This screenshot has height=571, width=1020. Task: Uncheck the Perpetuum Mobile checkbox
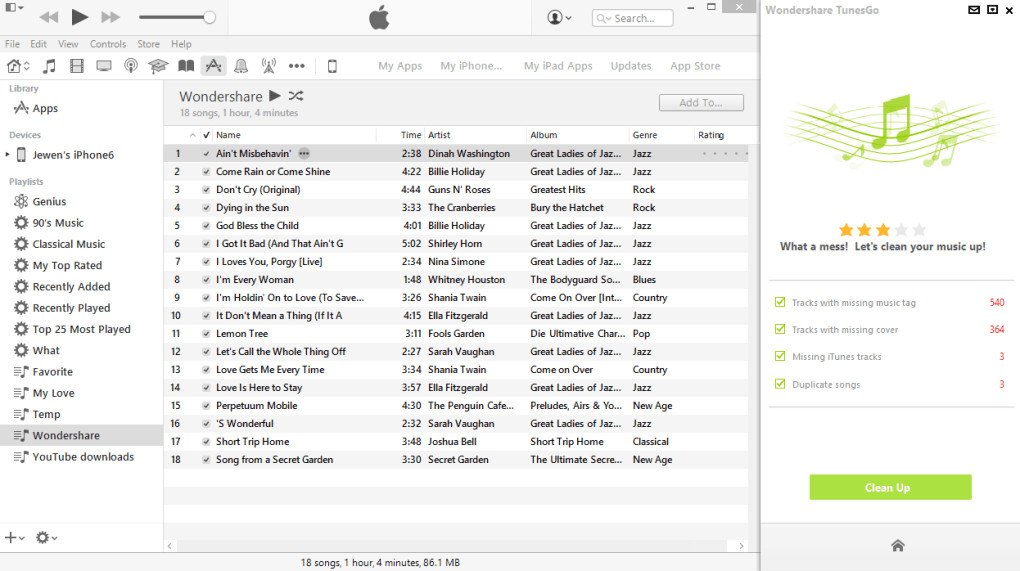coord(206,406)
